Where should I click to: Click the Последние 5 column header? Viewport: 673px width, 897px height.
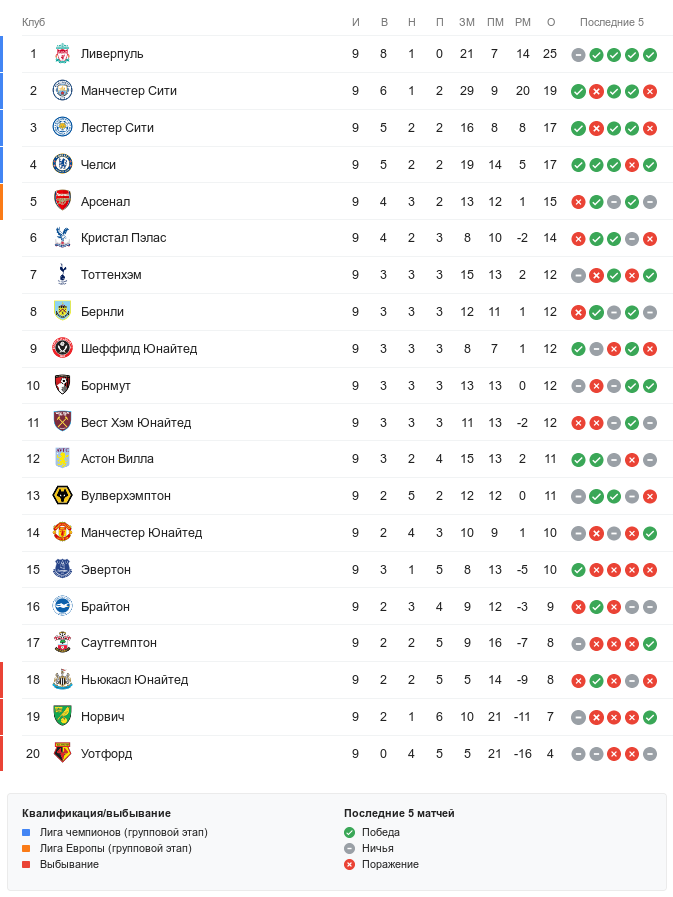(612, 22)
